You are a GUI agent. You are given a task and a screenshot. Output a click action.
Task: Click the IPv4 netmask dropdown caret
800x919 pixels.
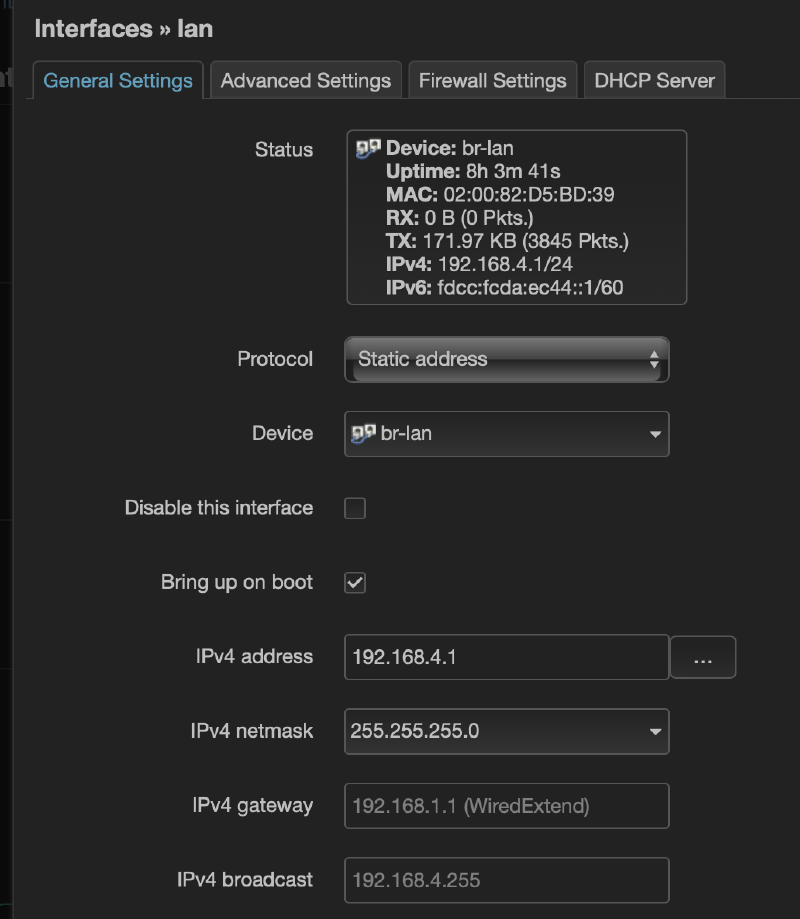pos(655,731)
